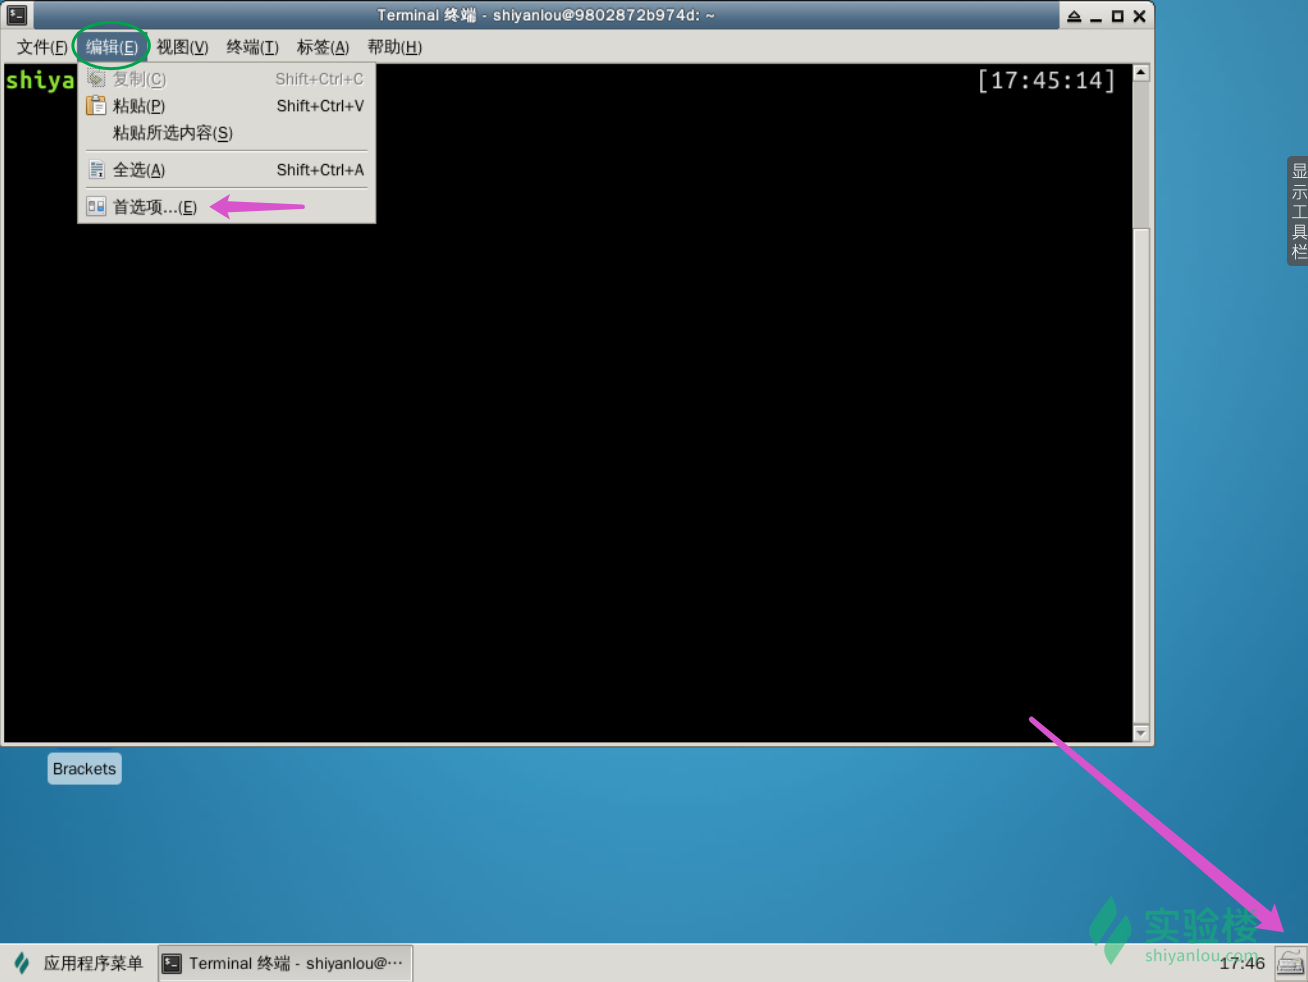Open the 编辑(E) menu

click(110, 46)
